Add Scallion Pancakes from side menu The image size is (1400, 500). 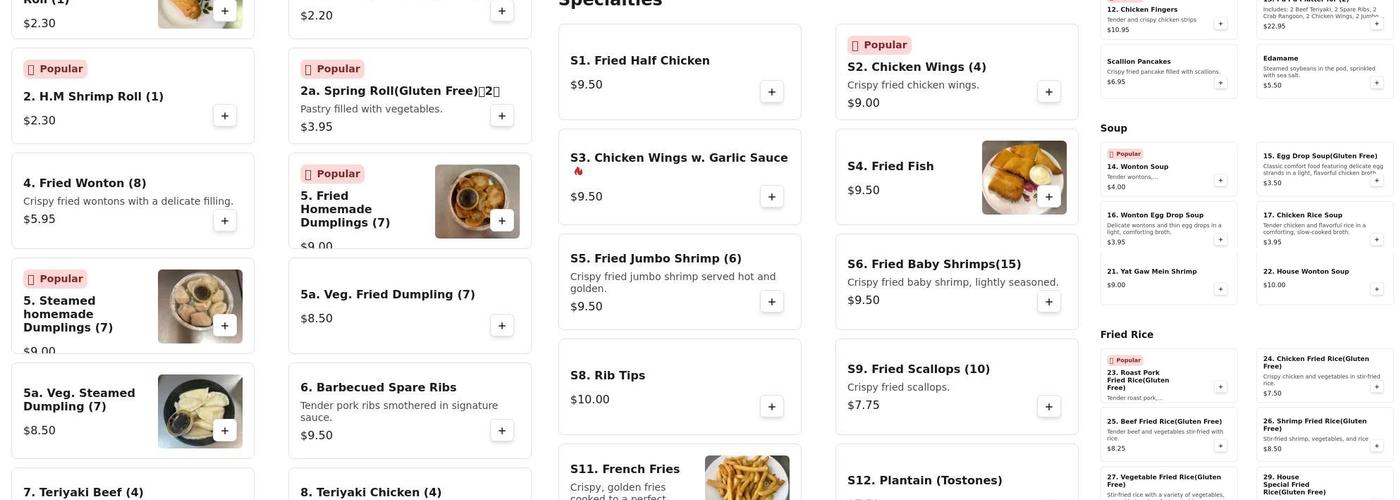[1220, 83]
